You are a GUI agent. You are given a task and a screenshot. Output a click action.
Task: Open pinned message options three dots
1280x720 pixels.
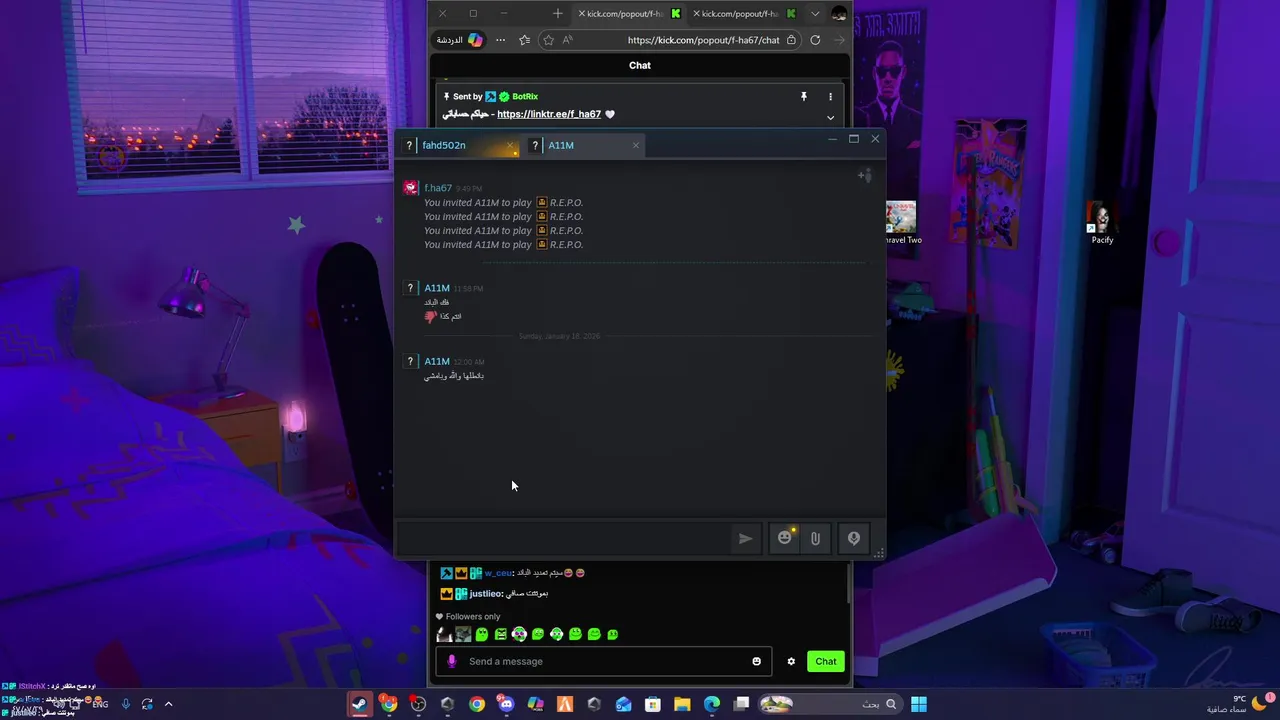coord(830,97)
